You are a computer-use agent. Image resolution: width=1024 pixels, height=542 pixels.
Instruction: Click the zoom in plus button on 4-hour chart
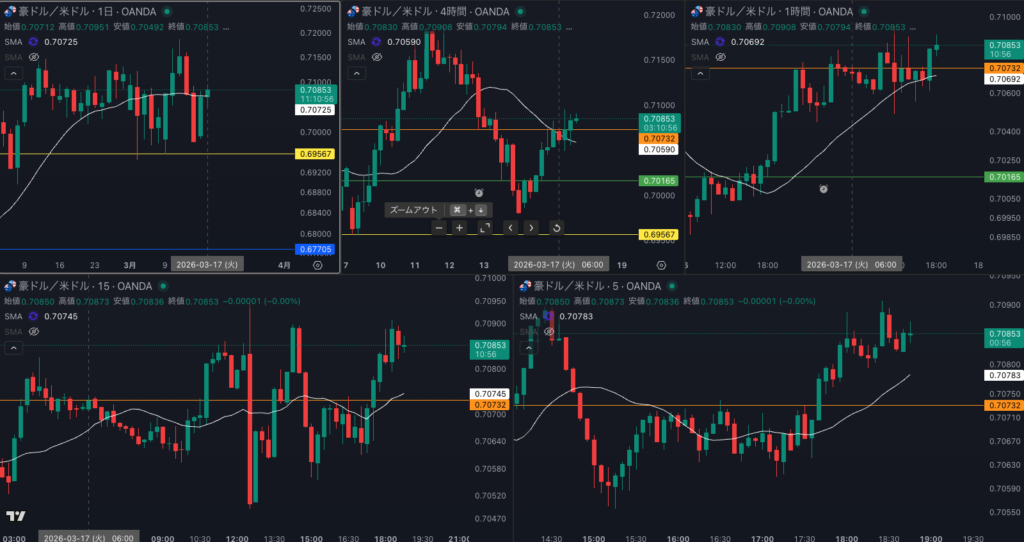[x=459, y=228]
